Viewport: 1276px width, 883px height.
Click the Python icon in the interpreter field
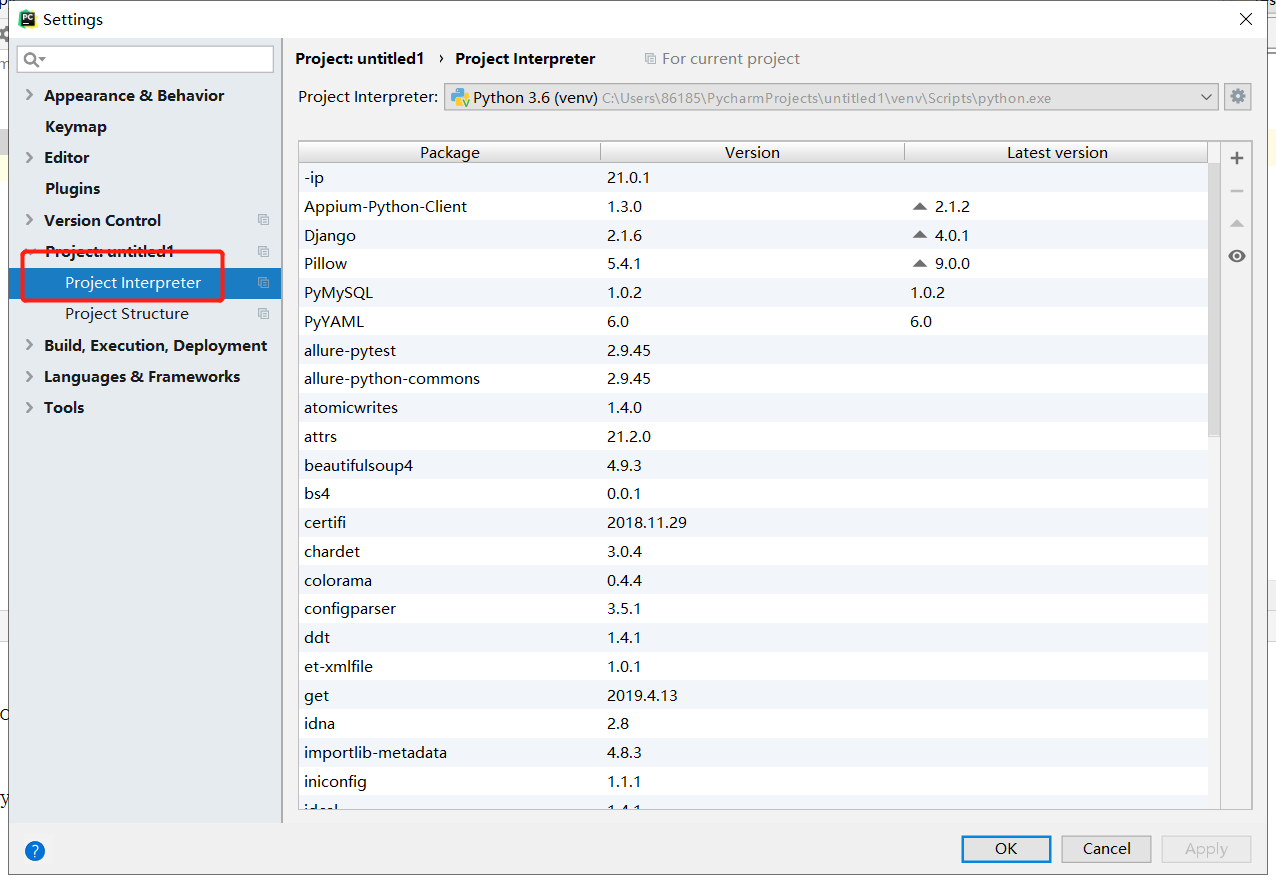click(460, 97)
